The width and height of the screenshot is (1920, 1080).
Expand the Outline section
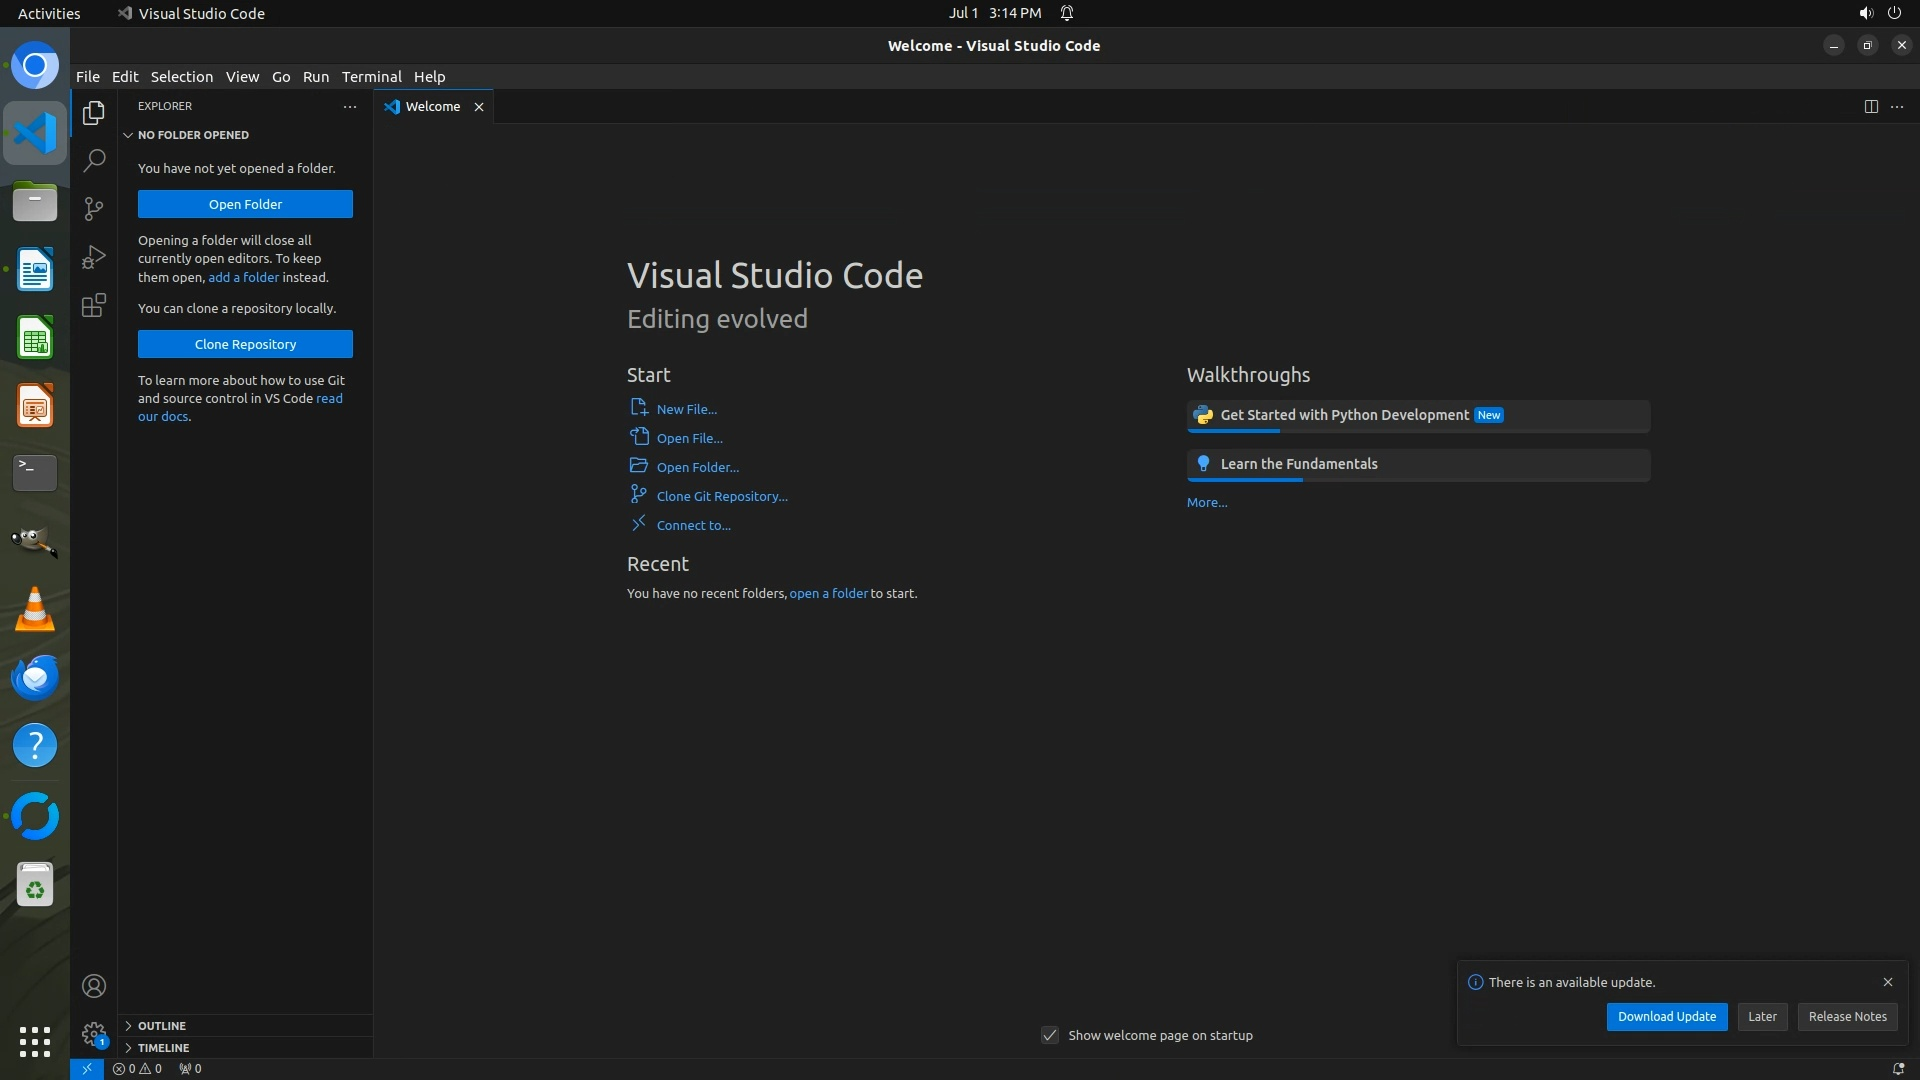click(x=162, y=1026)
